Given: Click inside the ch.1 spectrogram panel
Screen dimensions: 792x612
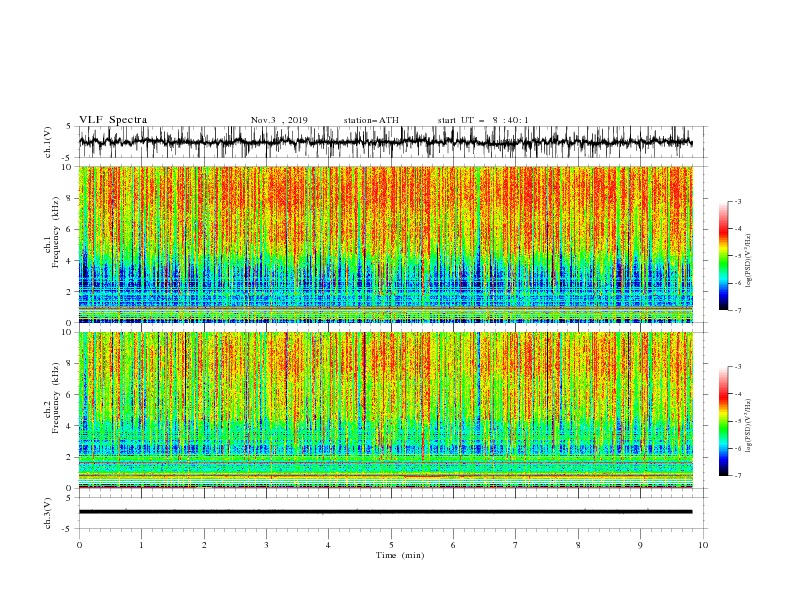Looking at the screenshot, I should point(385,244).
